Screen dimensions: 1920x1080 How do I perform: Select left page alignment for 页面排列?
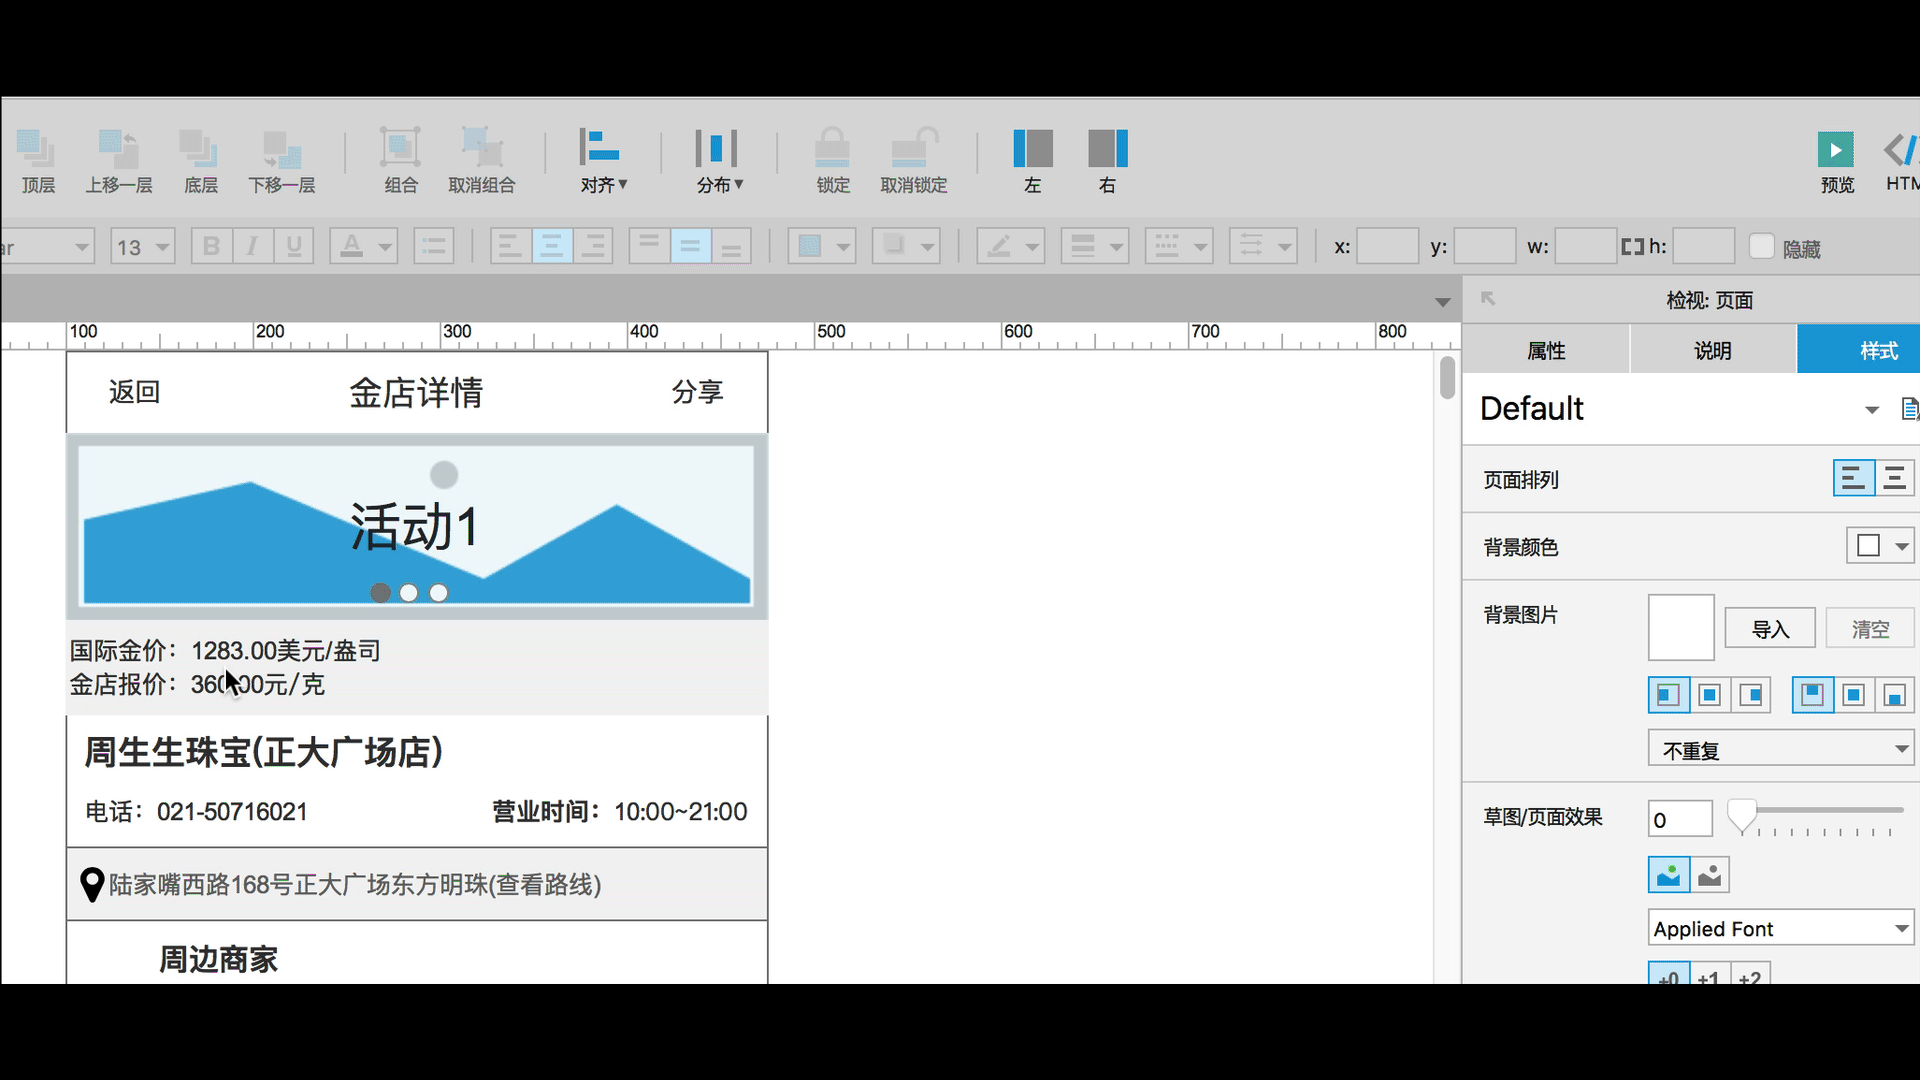click(x=1853, y=478)
